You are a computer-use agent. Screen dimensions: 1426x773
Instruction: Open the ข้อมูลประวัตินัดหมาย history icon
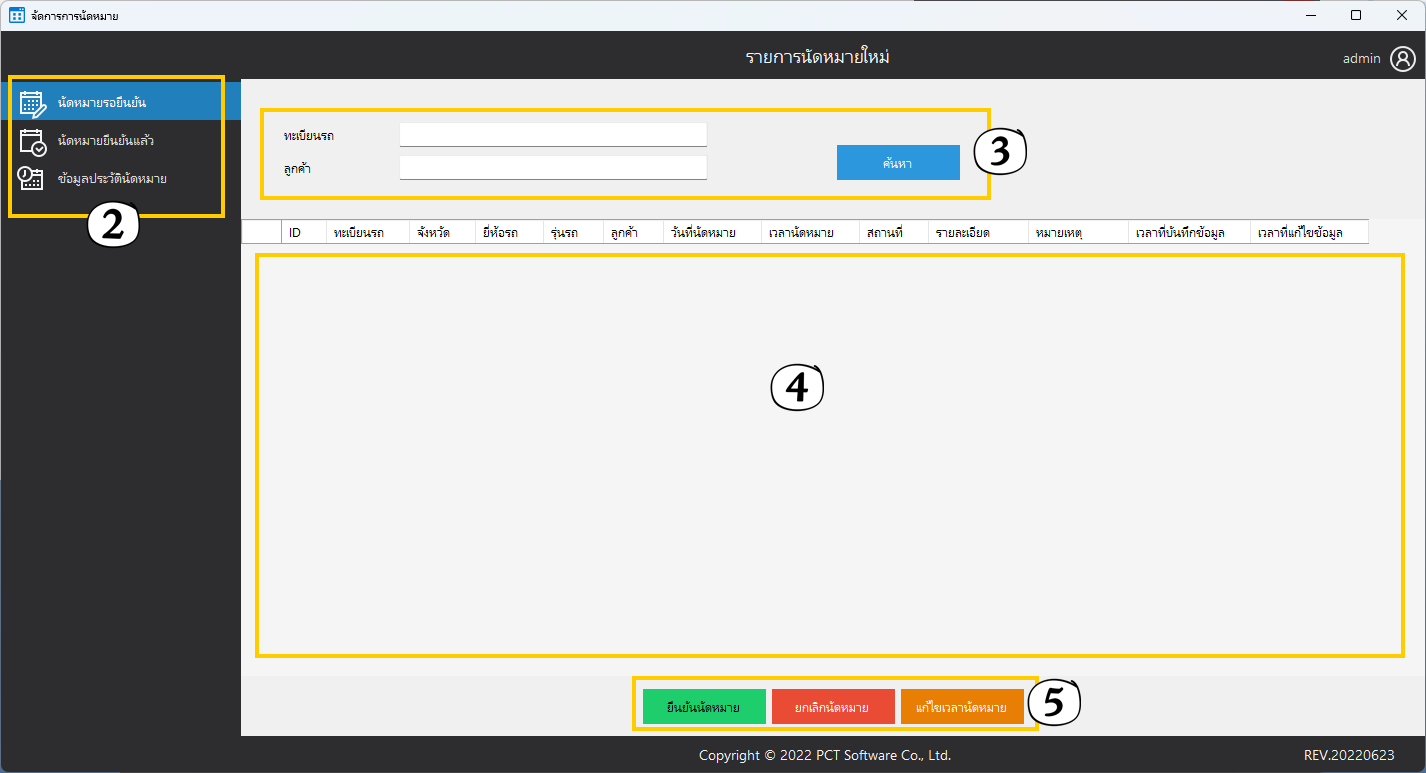point(31,179)
